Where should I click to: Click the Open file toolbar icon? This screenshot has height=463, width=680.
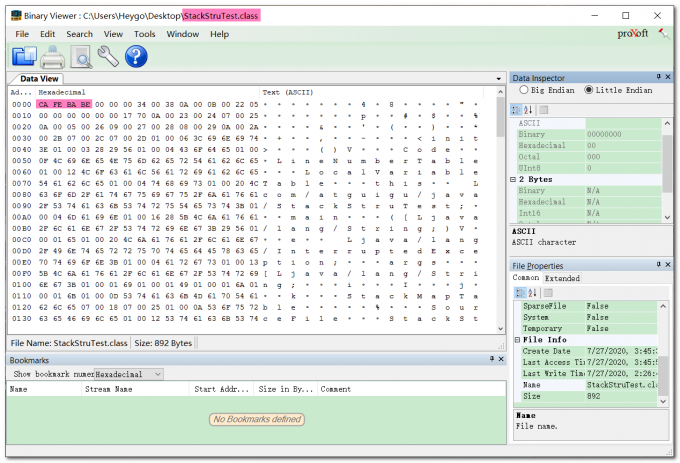pyautogui.click(x=24, y=57)
